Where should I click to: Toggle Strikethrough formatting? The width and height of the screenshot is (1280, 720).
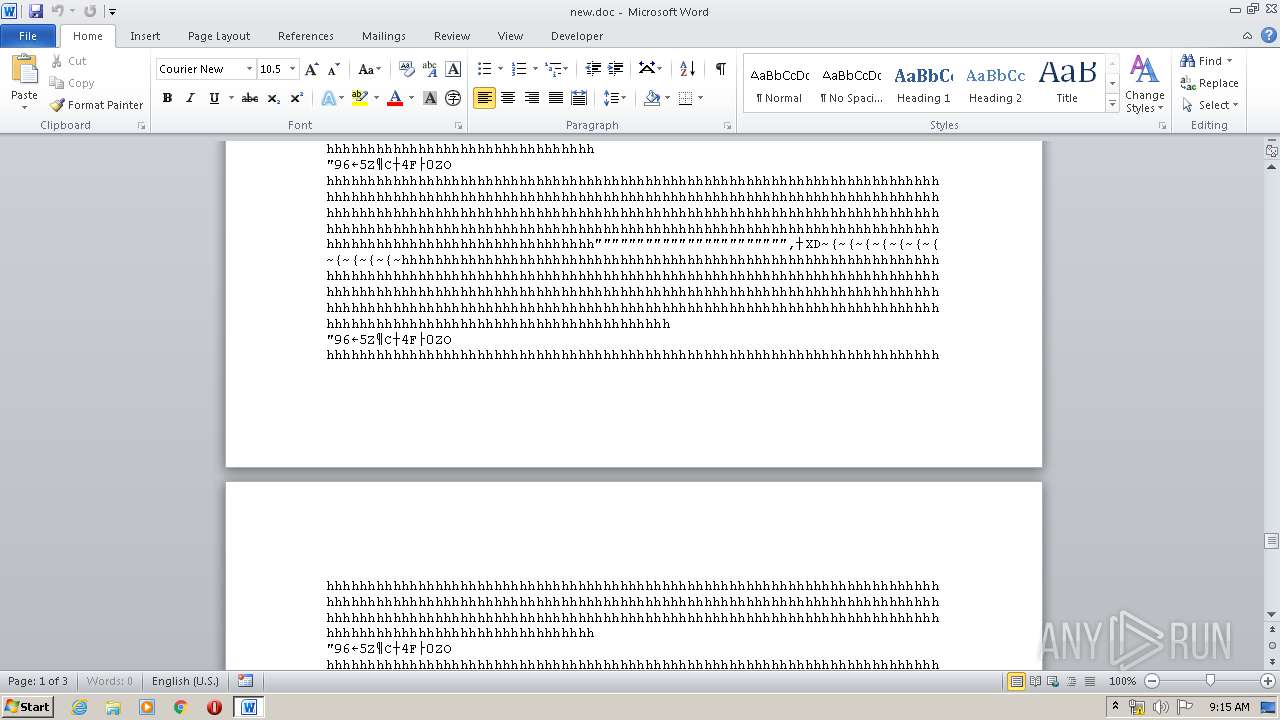coord(250,98)
